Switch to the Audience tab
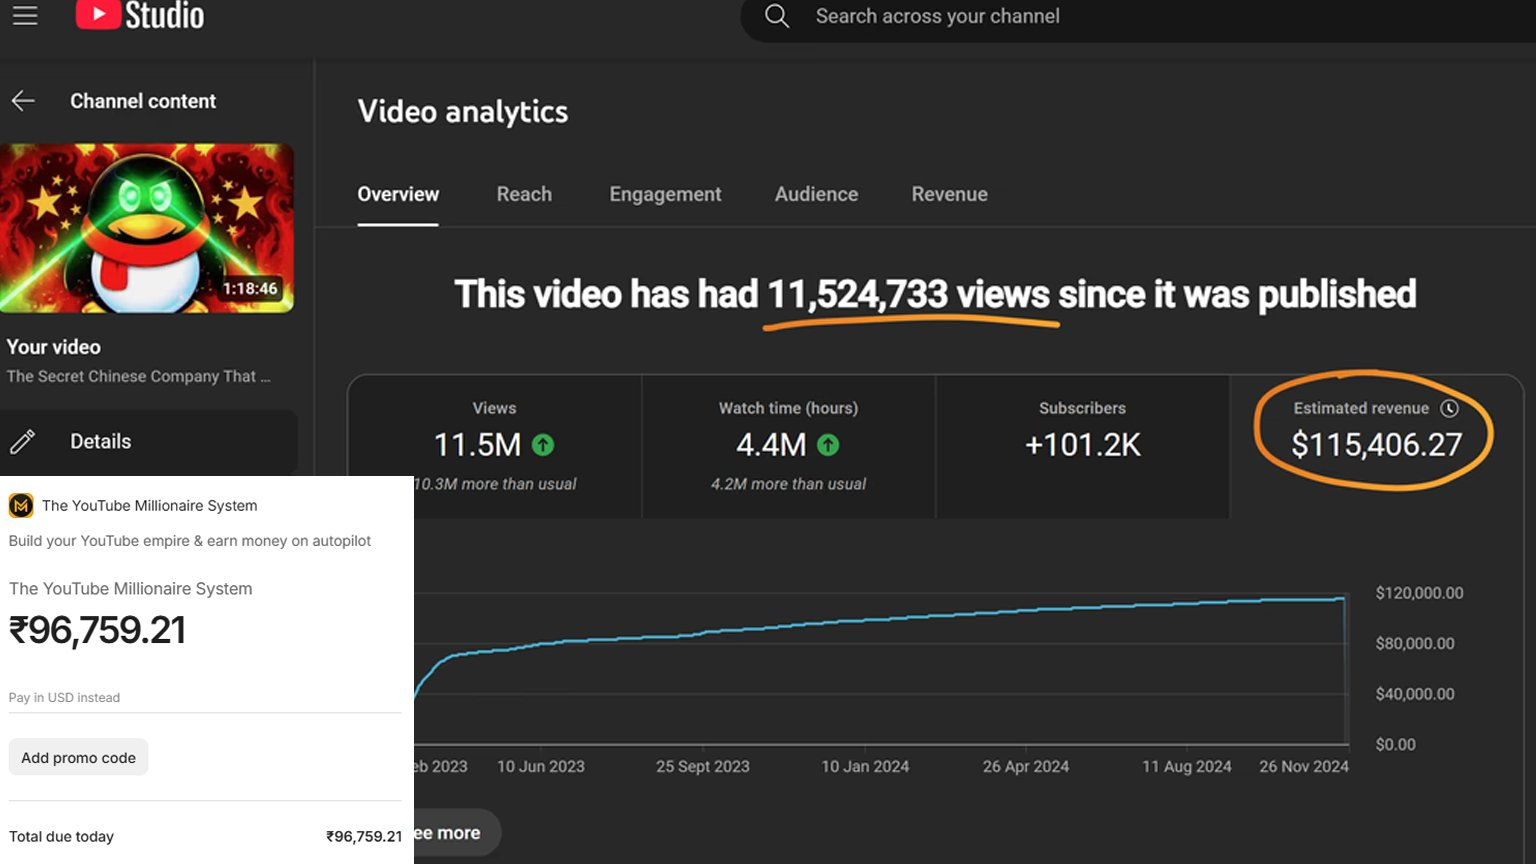This screenshot has height=864, width=1536. (x=816, y=194)
